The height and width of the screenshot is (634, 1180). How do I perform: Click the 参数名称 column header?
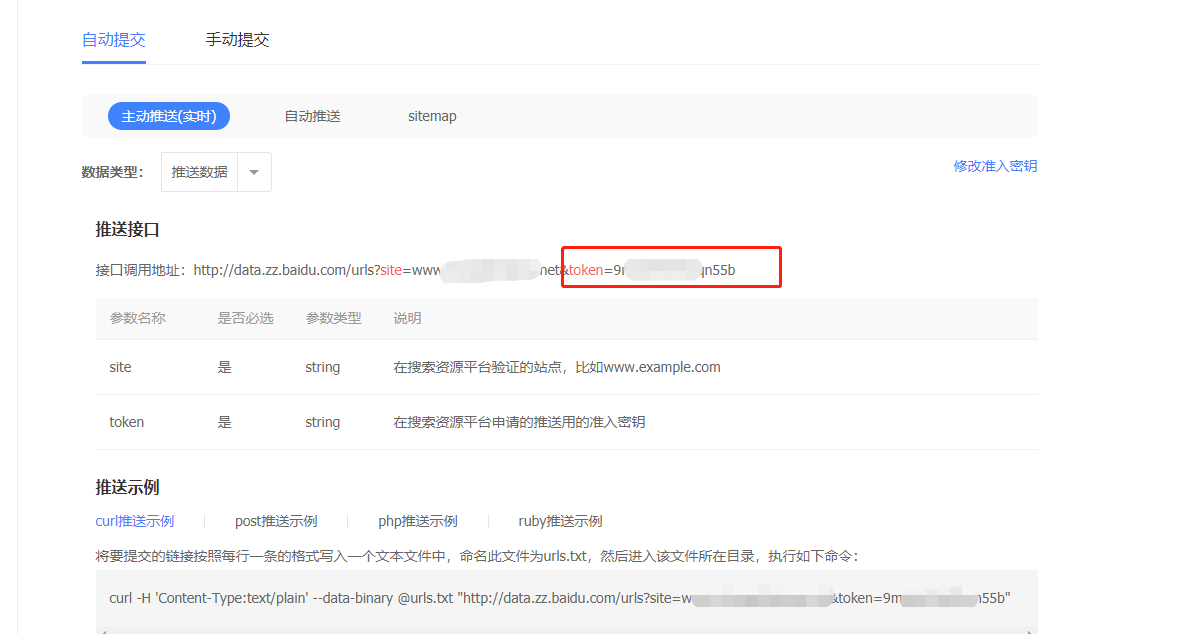pyautogui.click(x=138, y=318)
